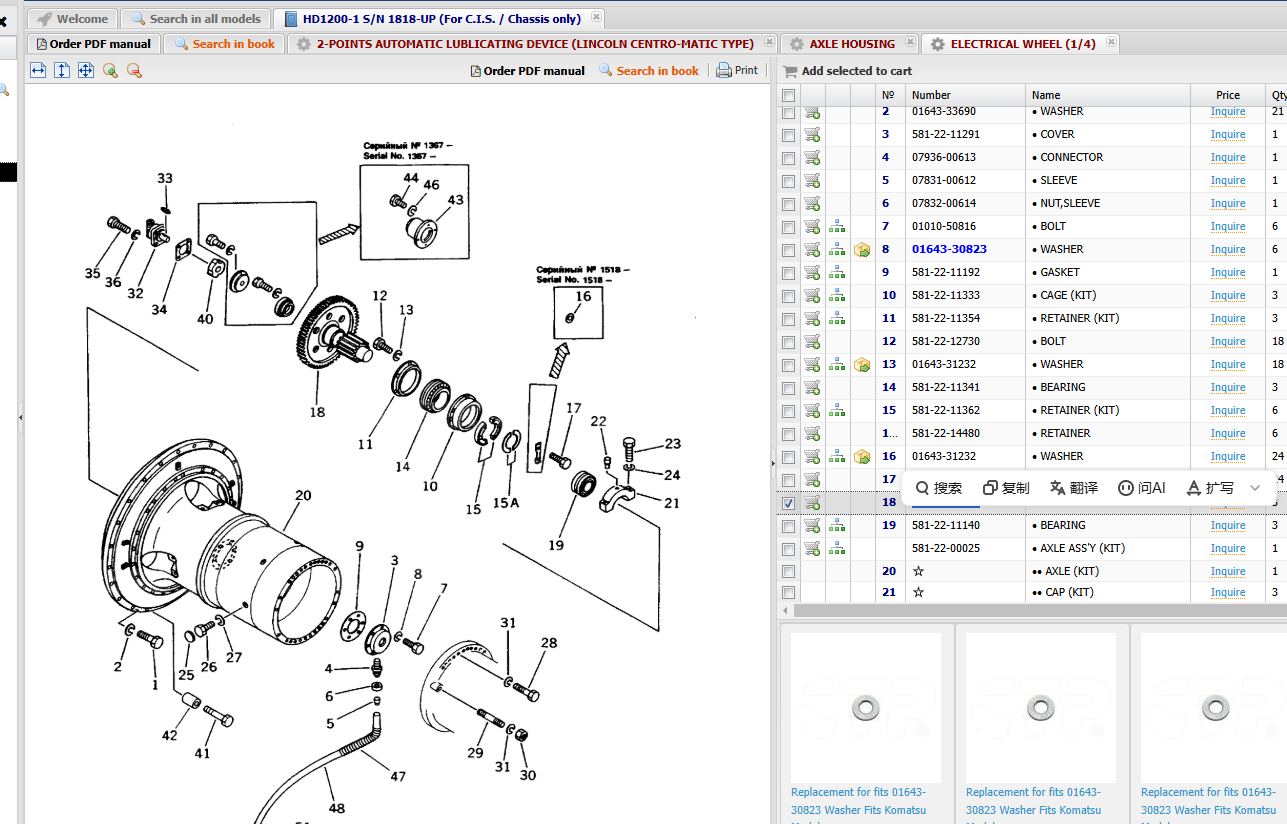The width and height of the screenshot is (1287, 824).
Task: Fit diagram to width icon
Action: (x=38, y=70)
